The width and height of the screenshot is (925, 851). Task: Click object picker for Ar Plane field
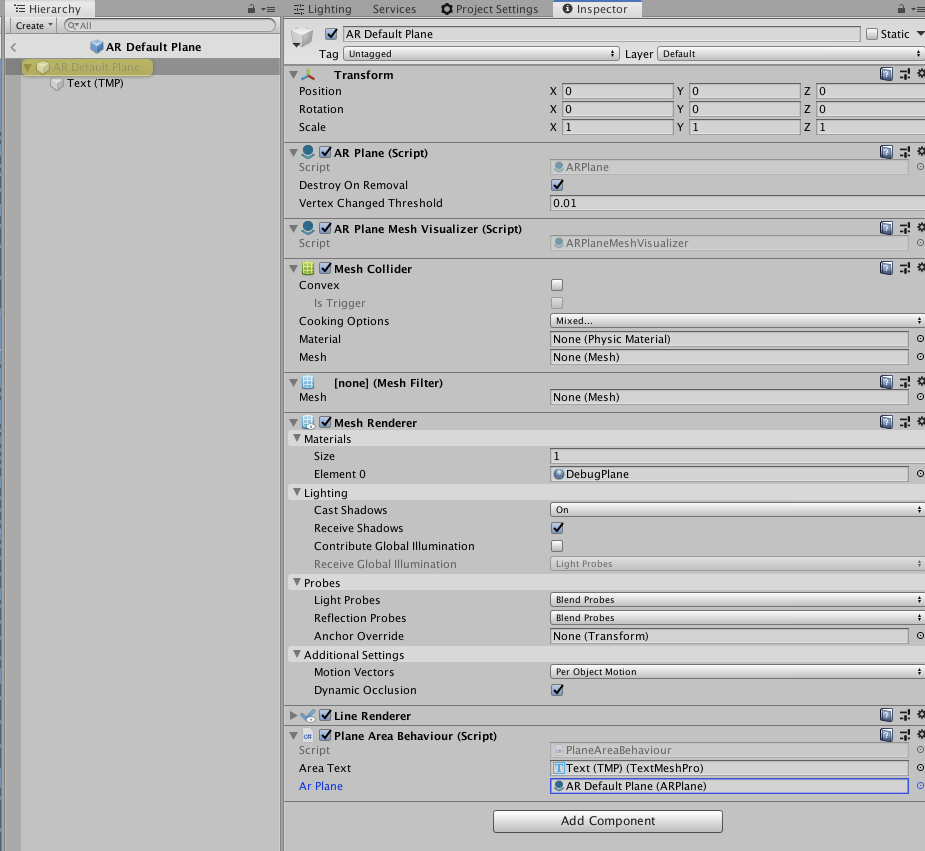coord(920,786)
